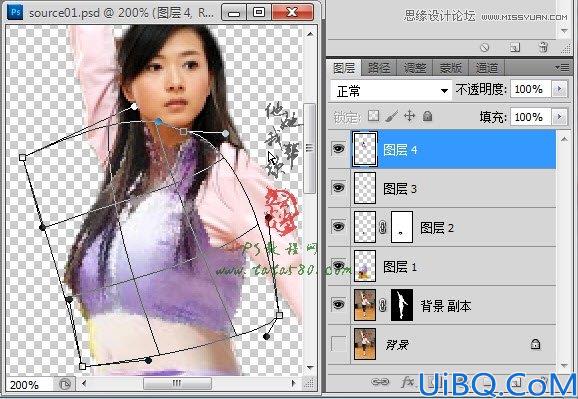Click the 背景 layer name
Viewport: 578px width, 399px height.
pyautogui.click(x=397, y=345)
